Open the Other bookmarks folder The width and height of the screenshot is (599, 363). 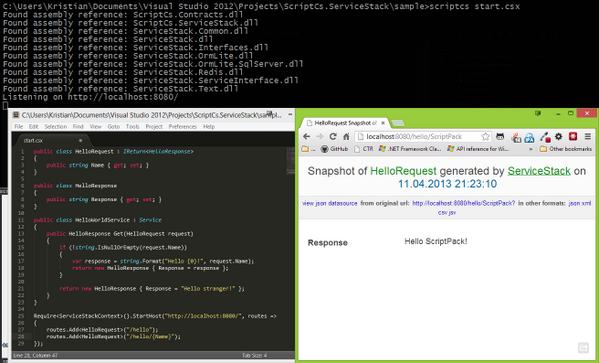click(x=566, y=149)
